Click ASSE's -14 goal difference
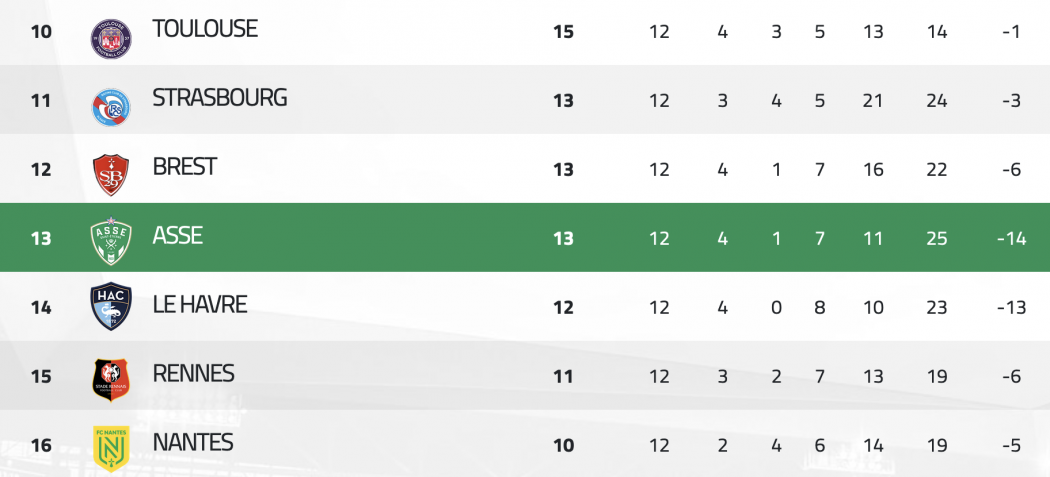This screenshot has height=477, width=1050. [x=1011, y=238]
